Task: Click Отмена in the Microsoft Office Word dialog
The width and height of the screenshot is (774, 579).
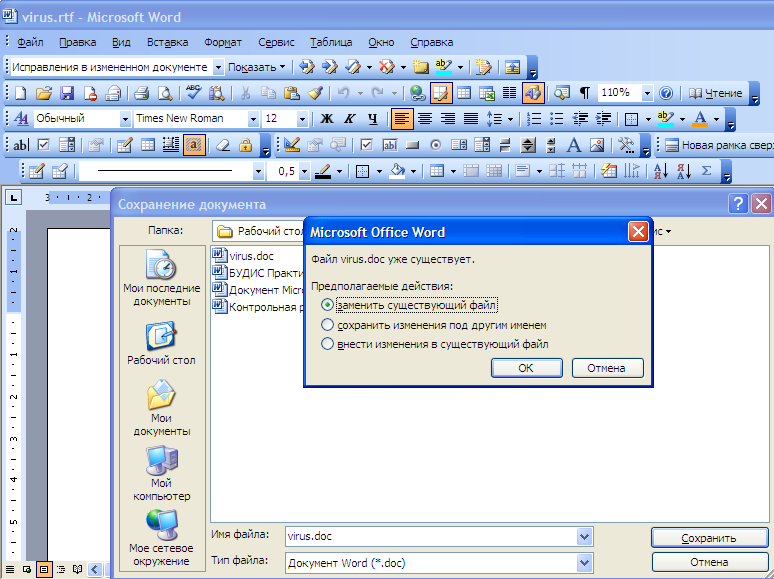Action: point(608,368)
